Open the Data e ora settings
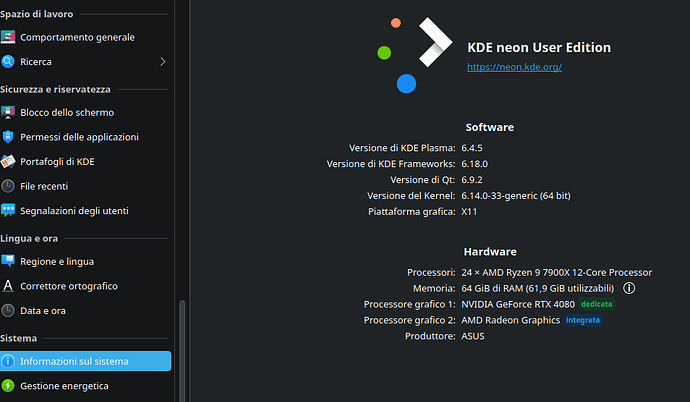Image resolution: width=690 pixels, height=402 pixels. [43, 311]
